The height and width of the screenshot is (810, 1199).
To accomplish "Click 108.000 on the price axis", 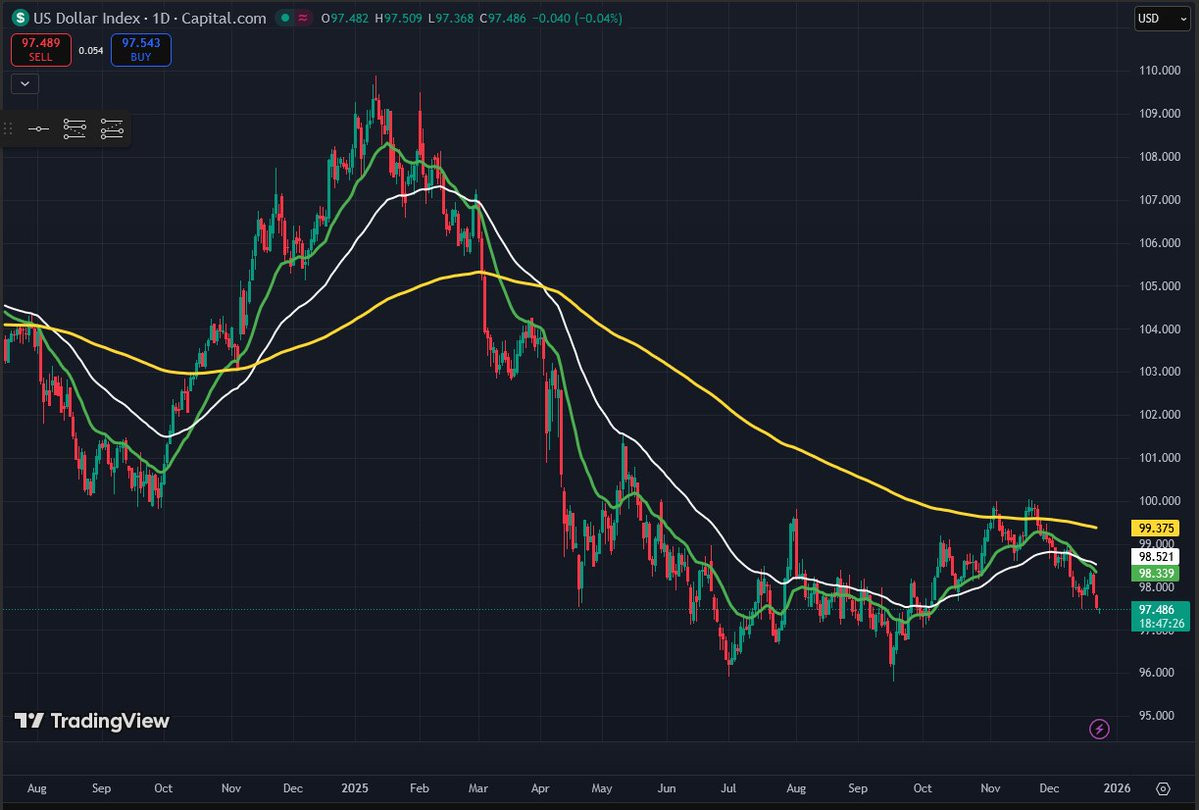I will click(1159, 157).
